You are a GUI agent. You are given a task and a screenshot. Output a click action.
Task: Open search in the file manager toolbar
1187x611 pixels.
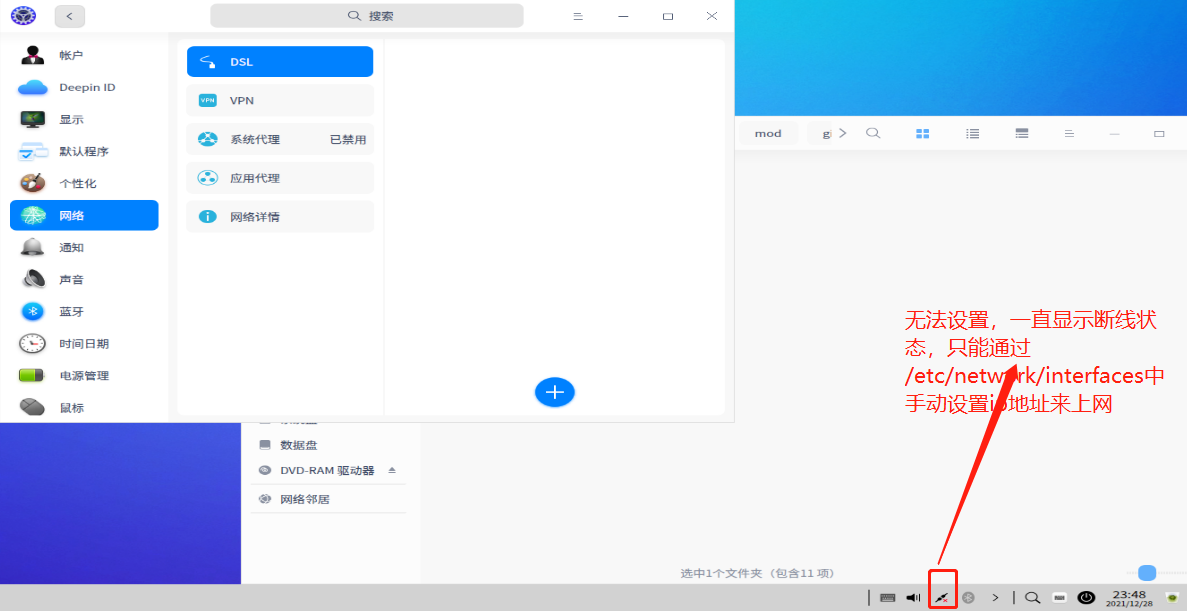pyautogui.click(x=873, y=133)
